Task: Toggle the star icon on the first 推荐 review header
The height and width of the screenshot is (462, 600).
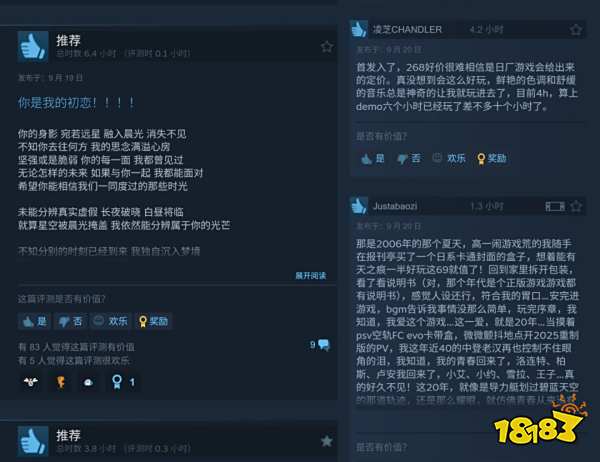Action: pos(326,47)
